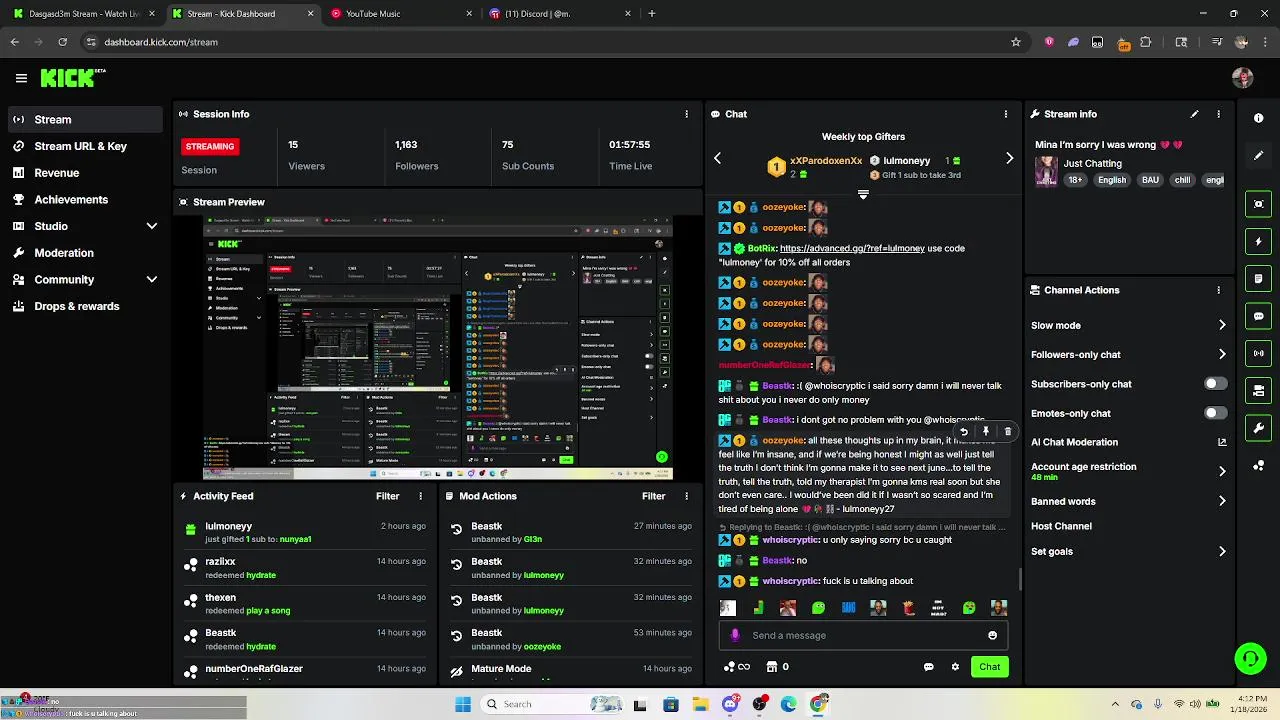Screen dimensions: 1280x720
Task: Open Windows Start menu
Action: pos(463,704)
